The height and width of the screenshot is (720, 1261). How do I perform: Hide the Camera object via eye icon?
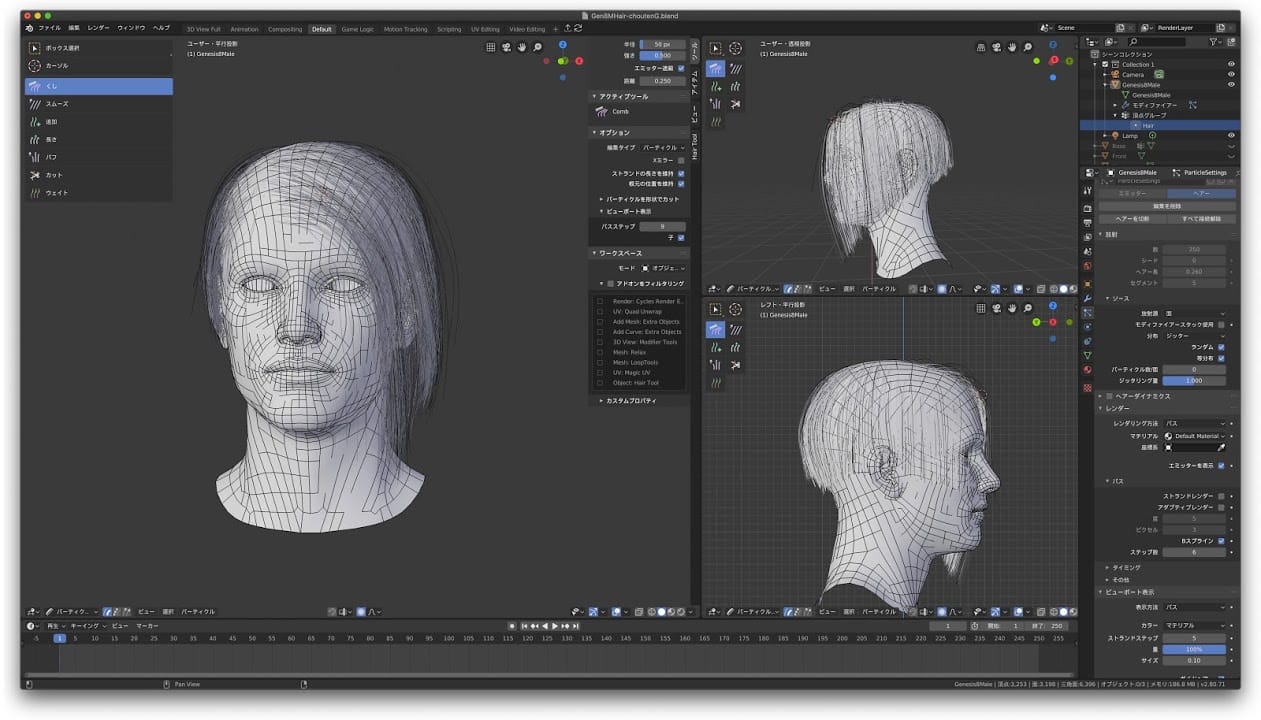pyautogui.click(x=1231, y=74)
